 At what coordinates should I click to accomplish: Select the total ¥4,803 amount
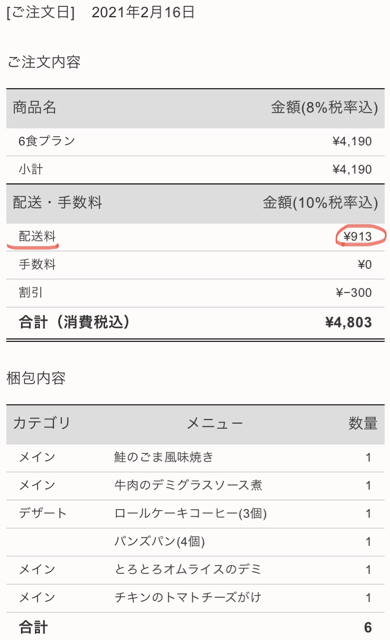348,322
